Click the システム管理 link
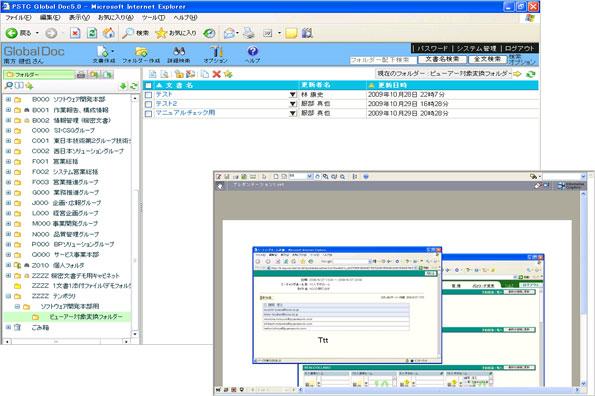595x396 pixels. coord(476,49)
